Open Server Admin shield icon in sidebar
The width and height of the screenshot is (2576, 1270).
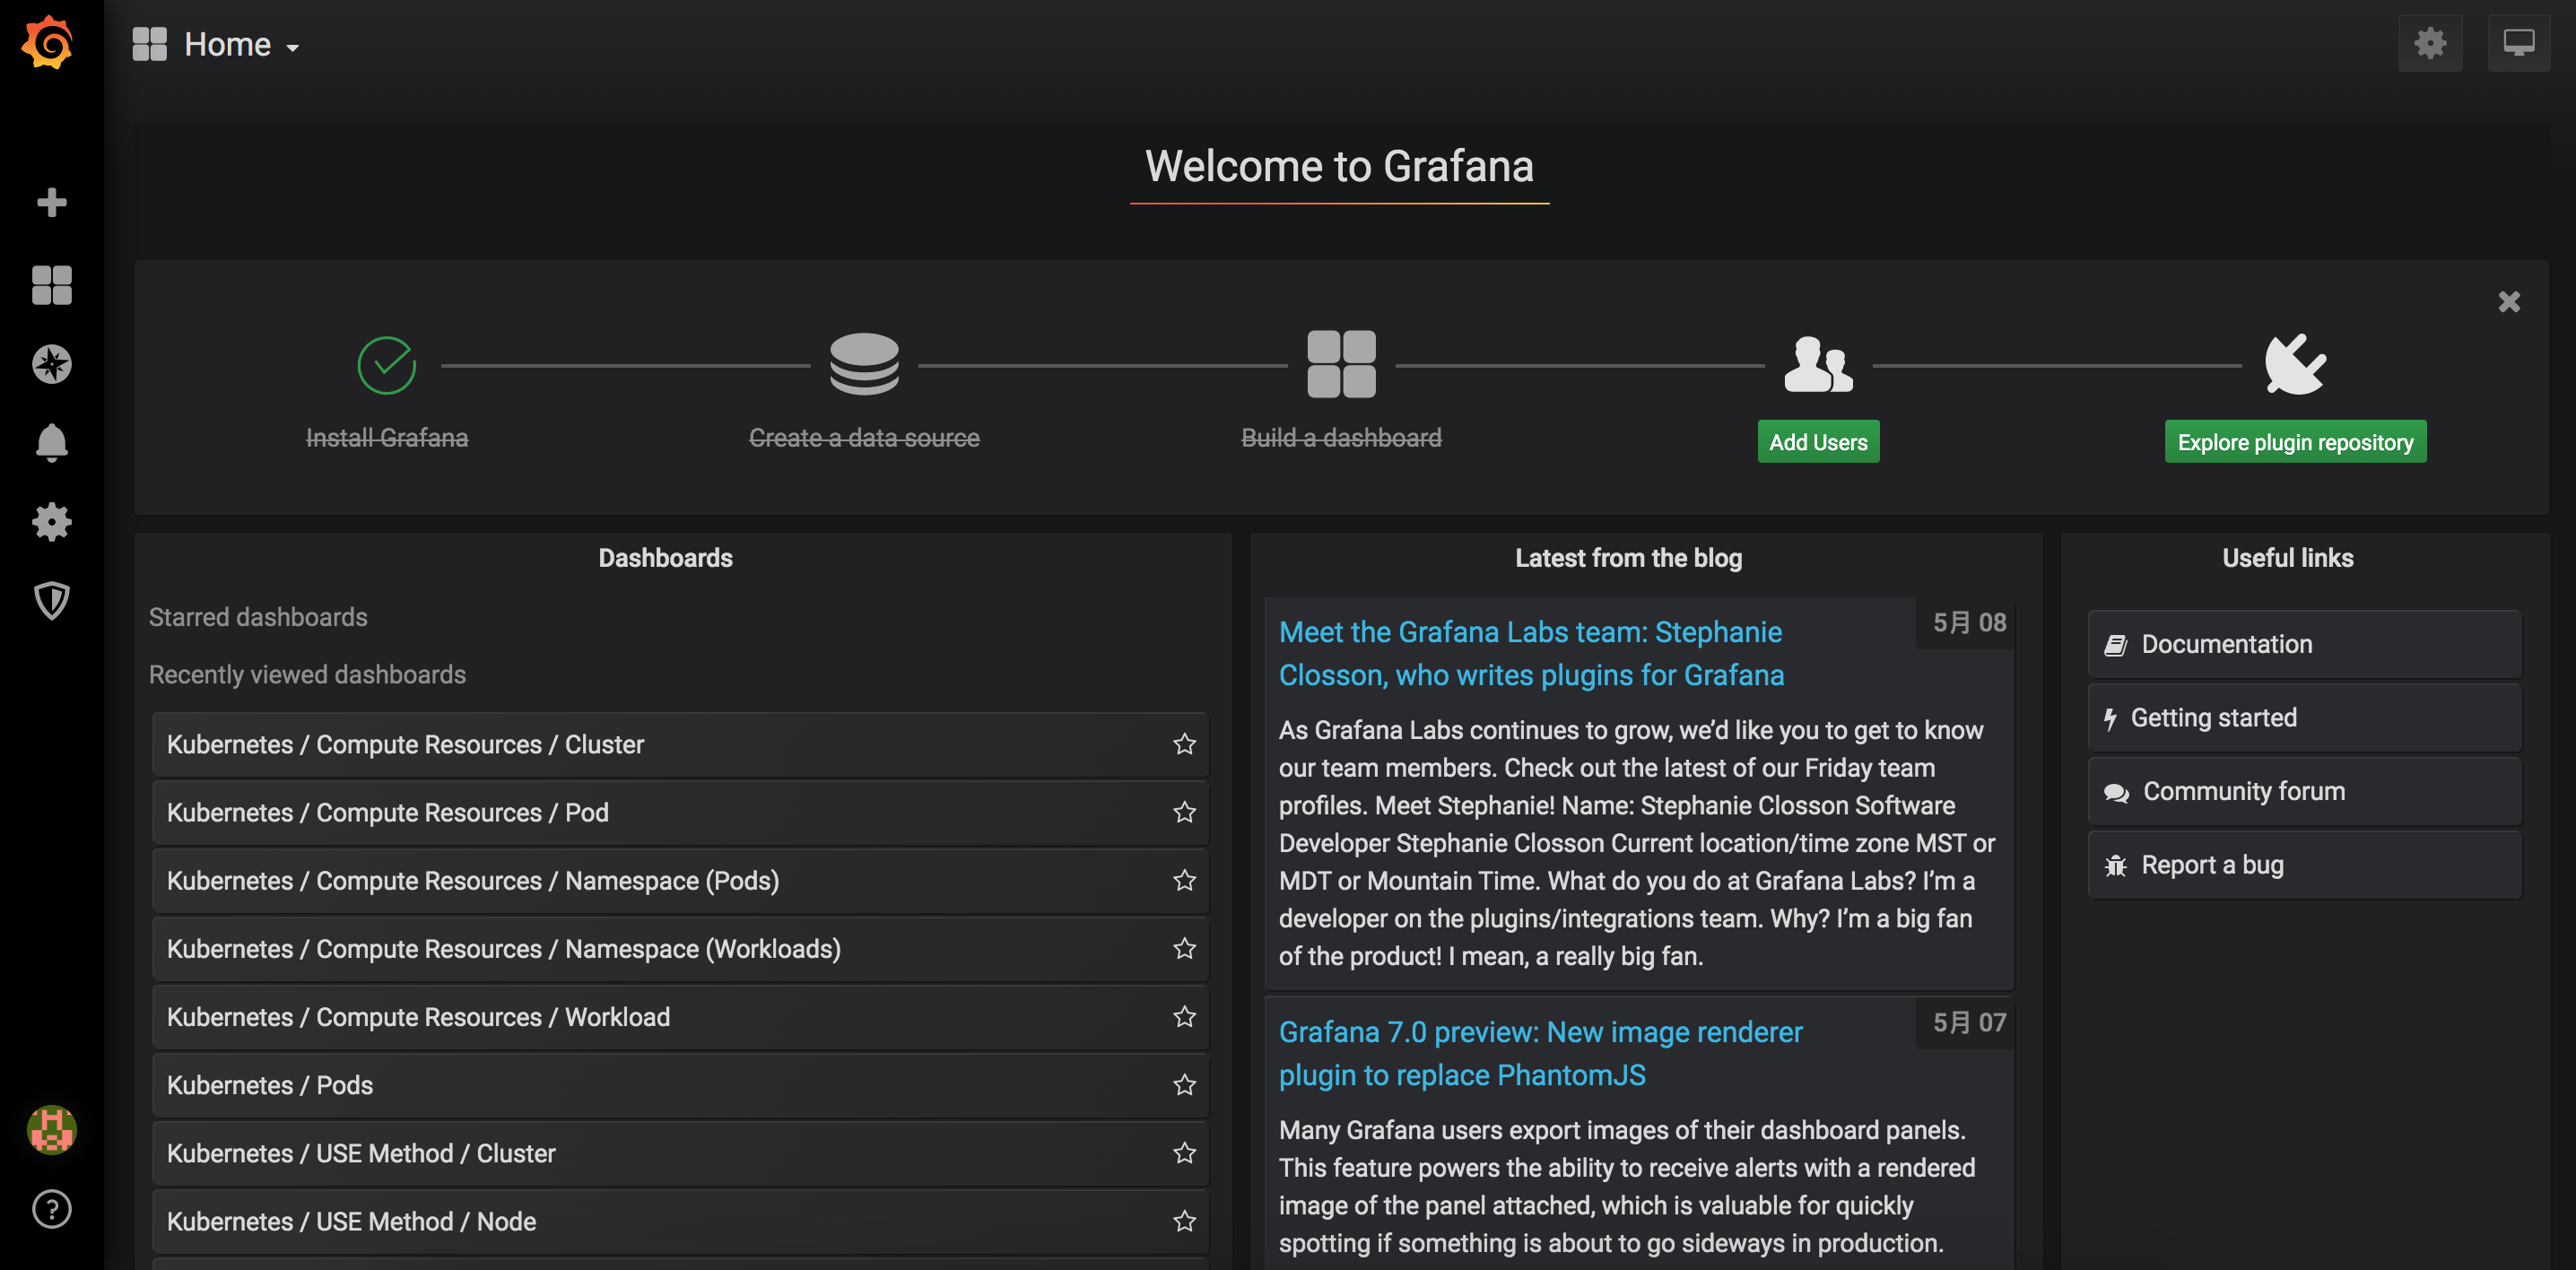click(51, 600)
